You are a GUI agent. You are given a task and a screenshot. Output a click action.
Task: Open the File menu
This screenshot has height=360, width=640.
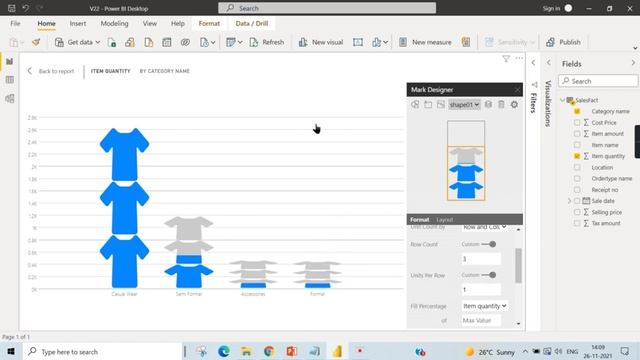click(15, 24)
